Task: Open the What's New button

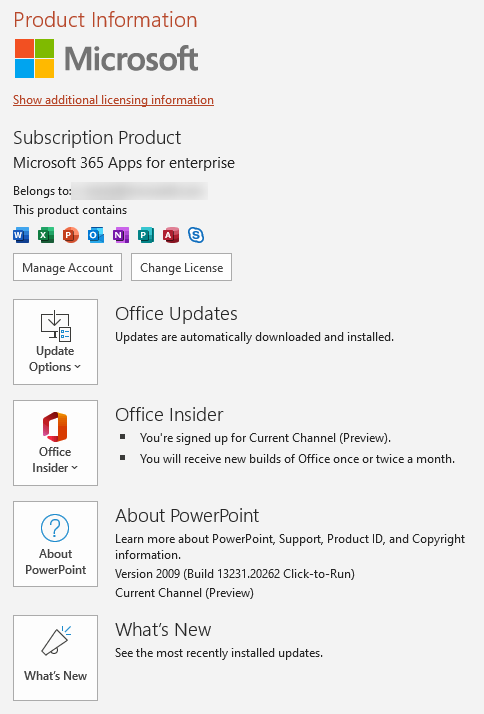Action: pos(56,658)
